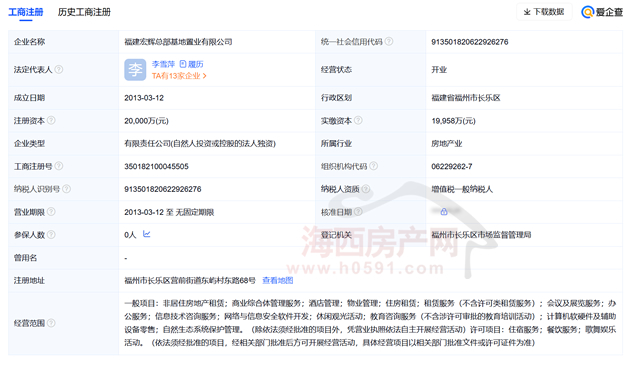Click organization code 06229262-7
This screenshot has height=369, width=640.
[x=452, y=167]
